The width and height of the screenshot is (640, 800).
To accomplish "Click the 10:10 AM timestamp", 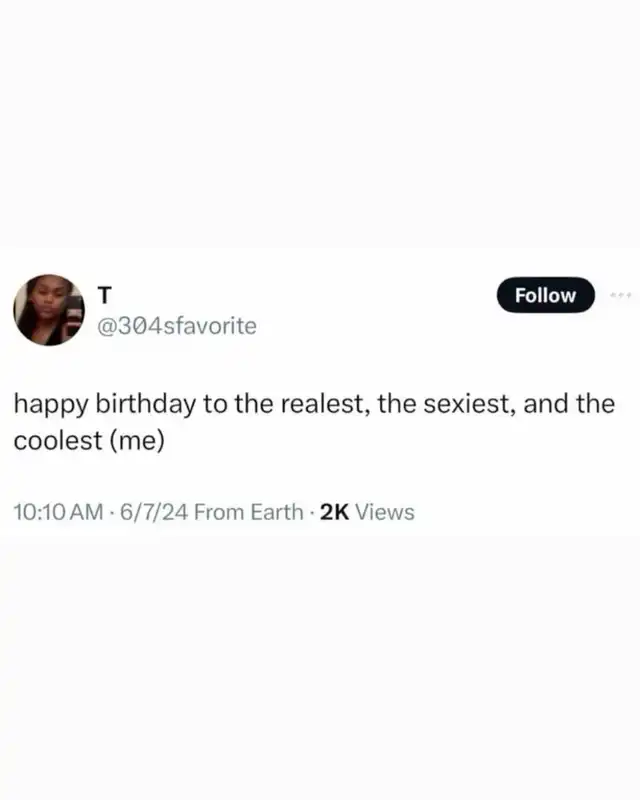I will click(x=58, y=512).
